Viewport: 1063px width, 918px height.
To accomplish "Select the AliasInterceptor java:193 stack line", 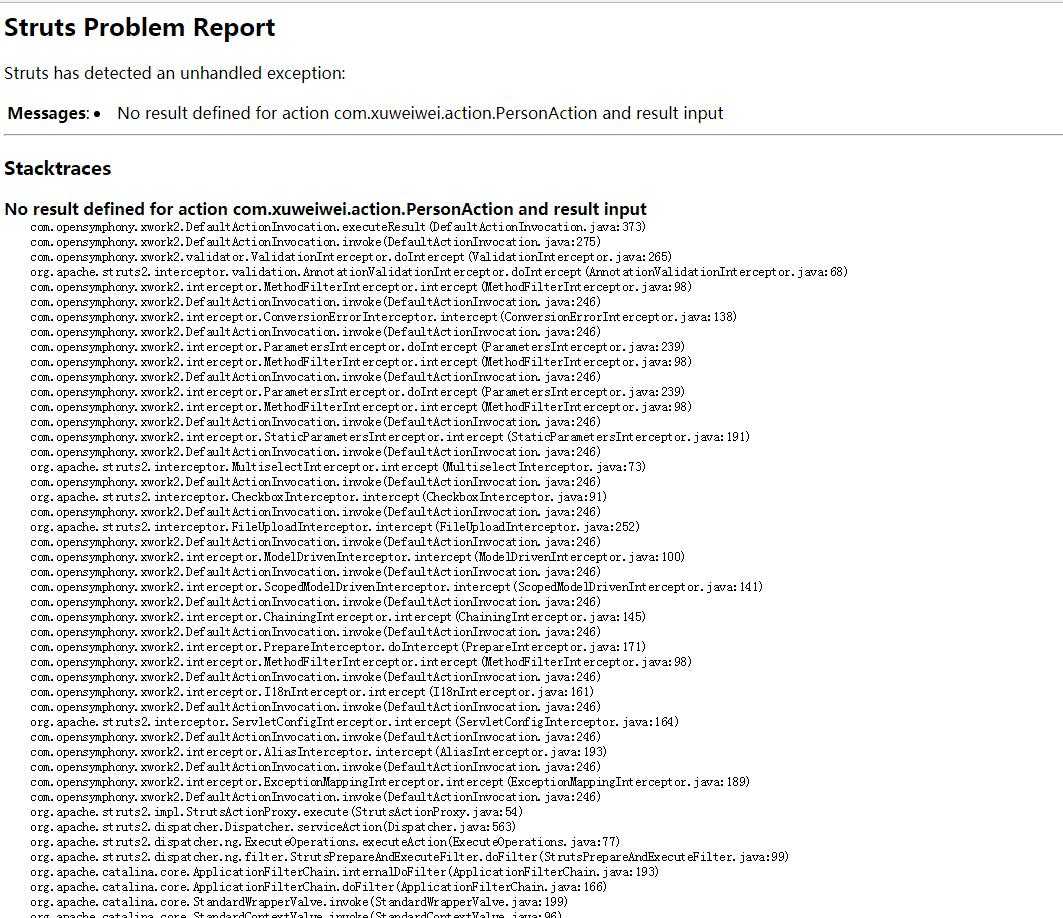I will point(318,752).
